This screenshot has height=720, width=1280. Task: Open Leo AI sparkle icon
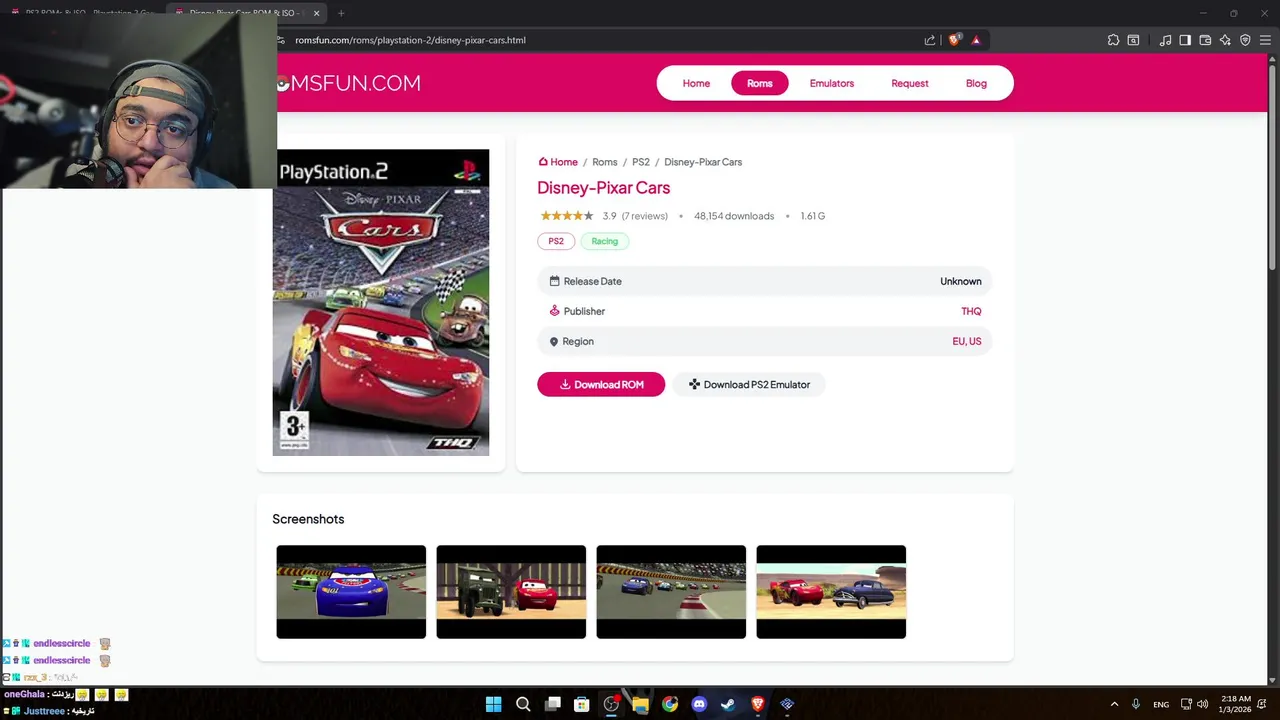coord(1225,40)
